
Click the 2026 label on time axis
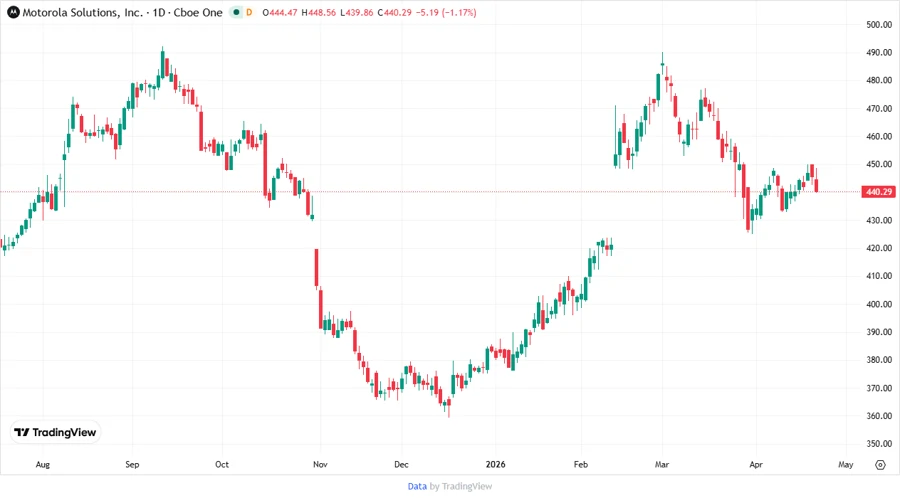pos(495,465)
